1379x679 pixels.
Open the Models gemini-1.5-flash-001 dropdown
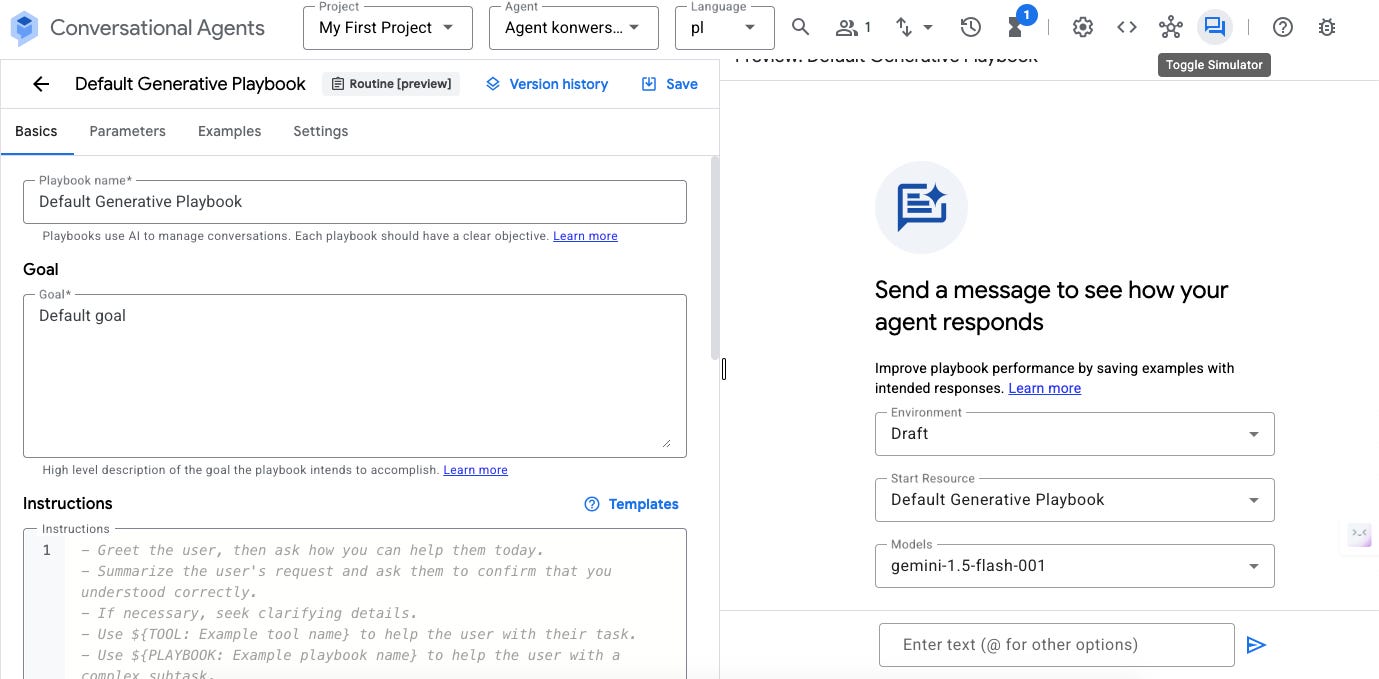coord(1075,566)
